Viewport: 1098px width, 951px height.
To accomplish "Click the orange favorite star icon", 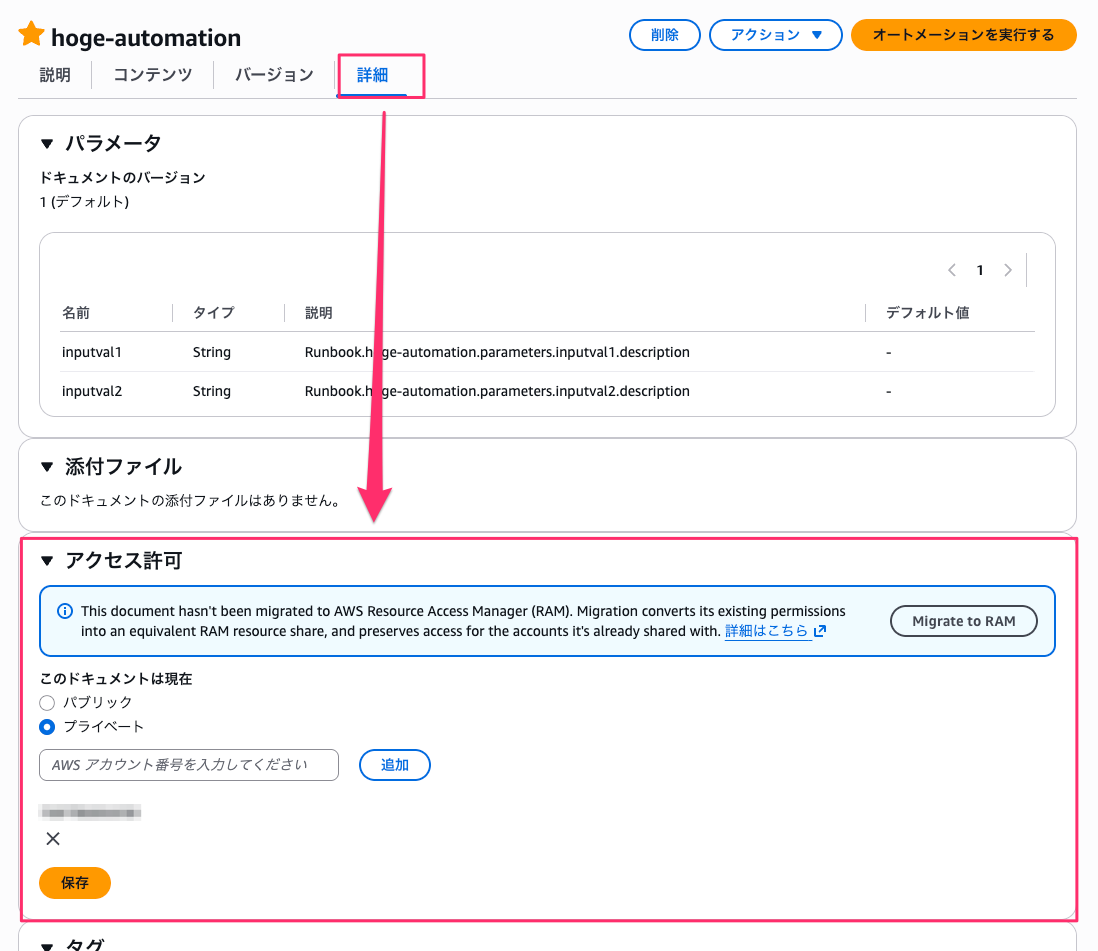I will [x=32, y=34].
